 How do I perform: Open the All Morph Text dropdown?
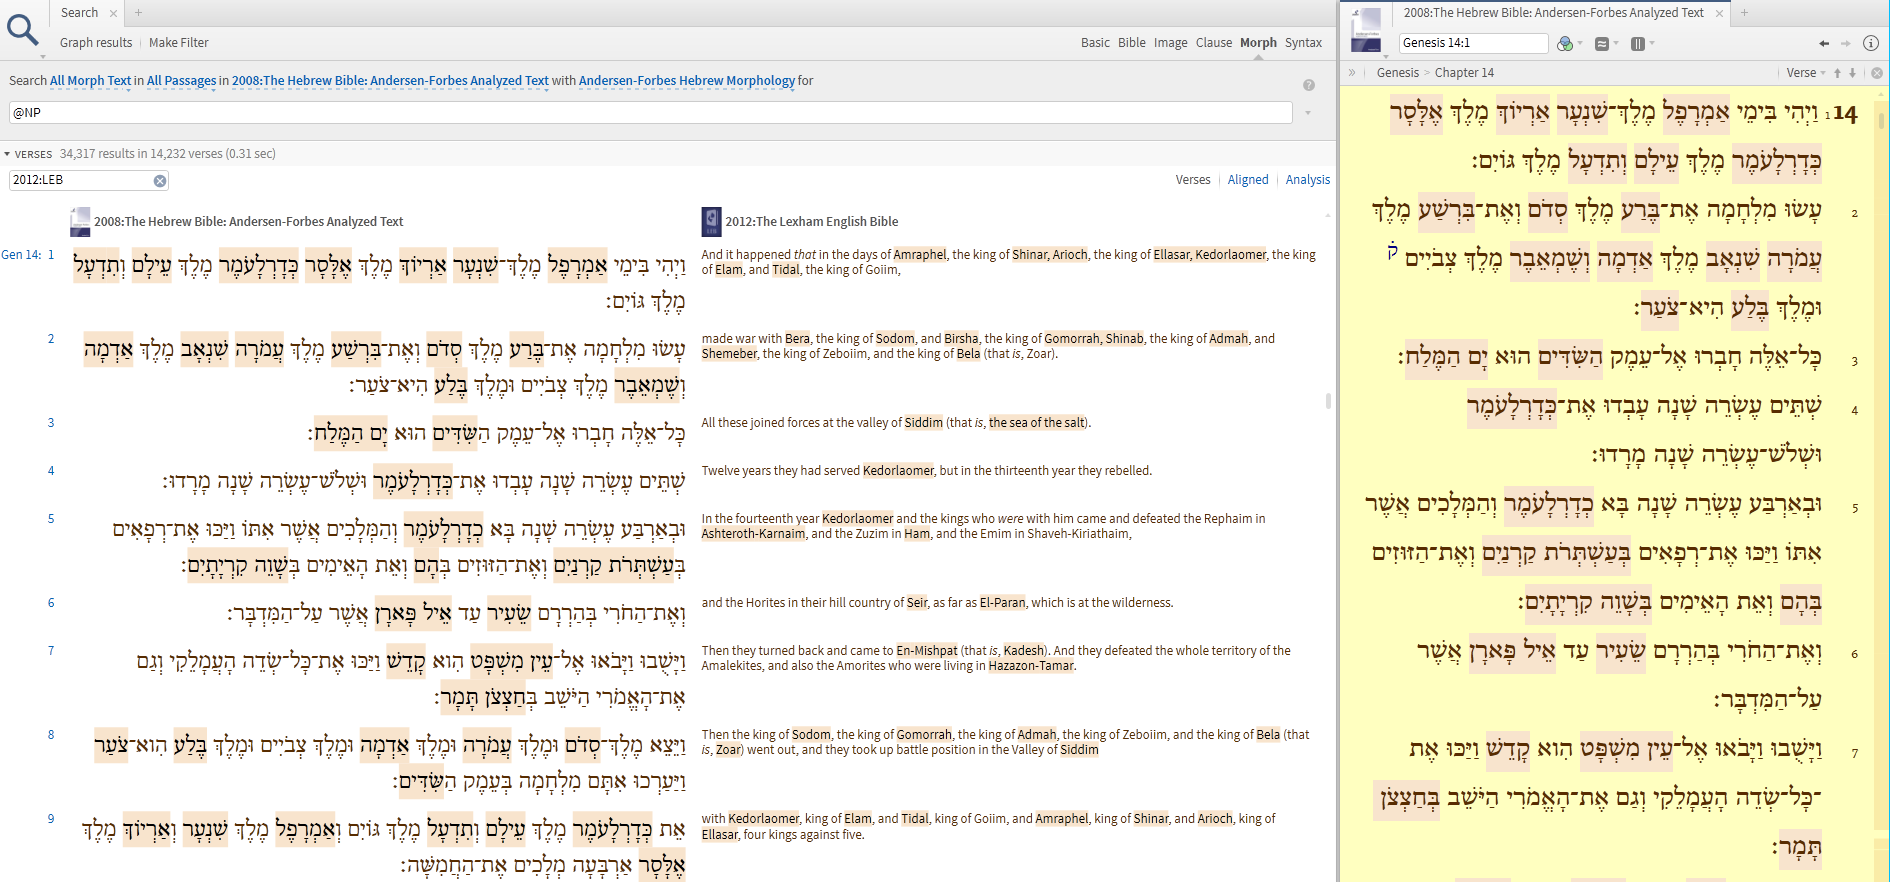[x=91, y=81]
